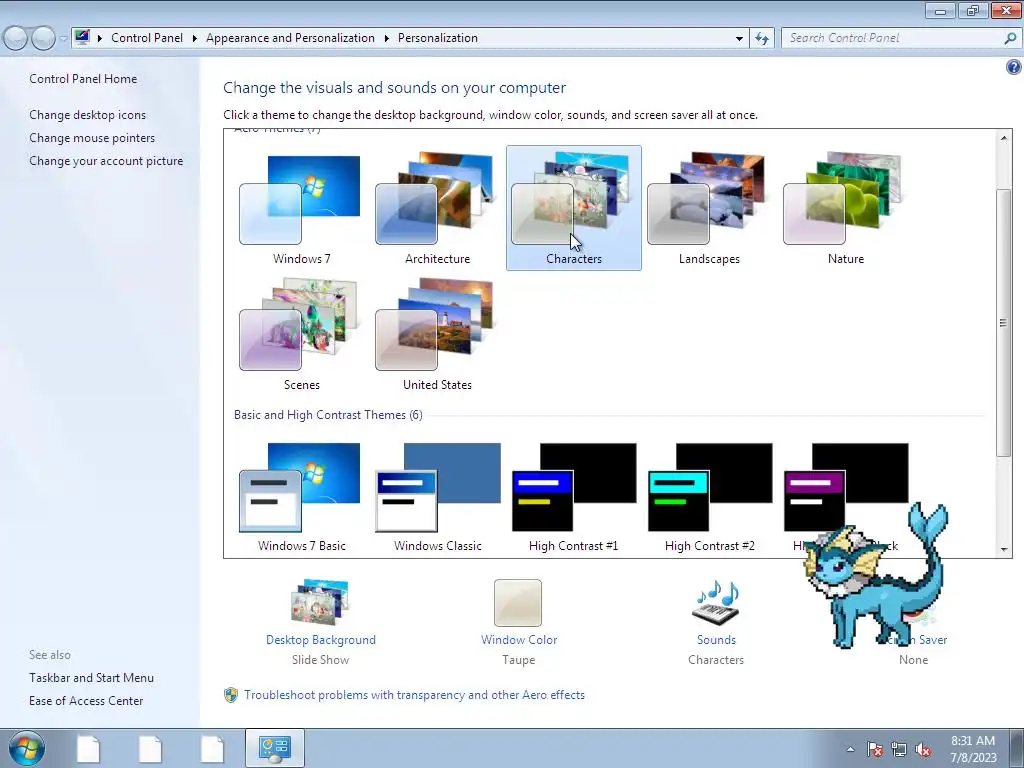
Task: Open first blank taskbar document icon
Action: (88, 749)
